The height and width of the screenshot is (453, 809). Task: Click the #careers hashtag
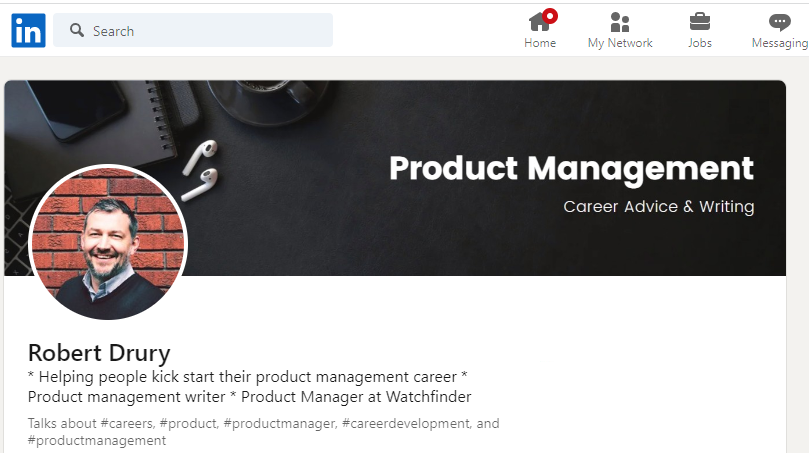(x=127, y=424)
